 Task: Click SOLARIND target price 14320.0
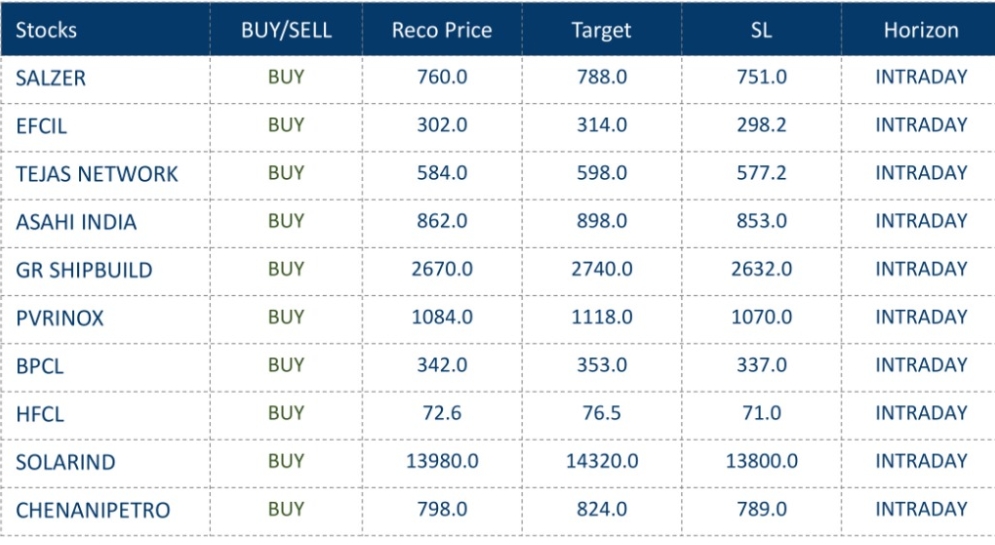point(601,461)
